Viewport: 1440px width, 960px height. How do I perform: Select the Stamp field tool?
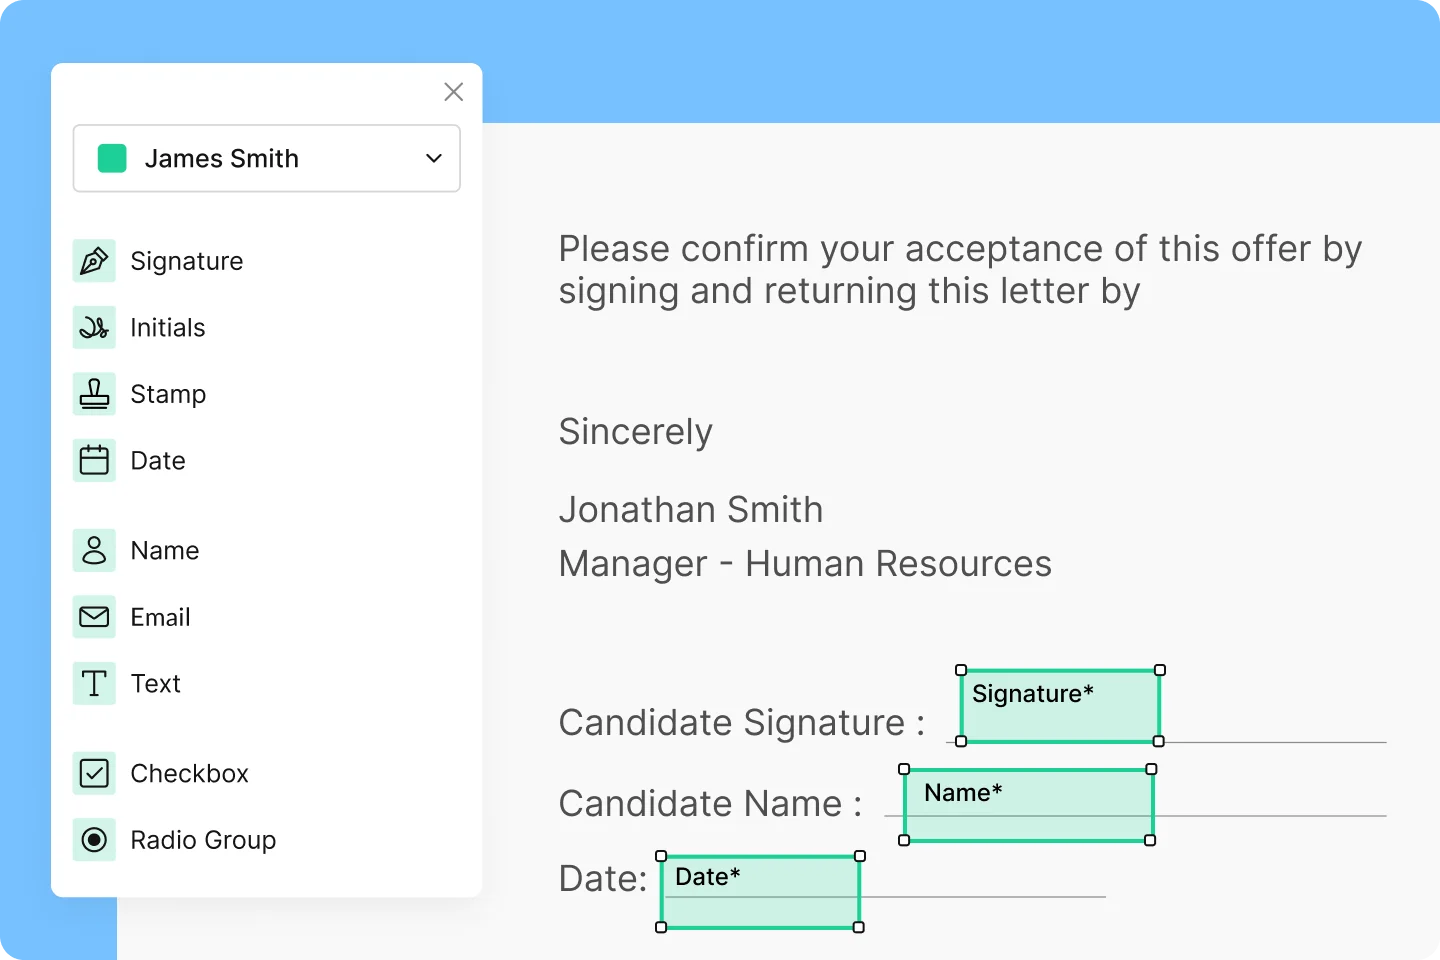(168, 393)
